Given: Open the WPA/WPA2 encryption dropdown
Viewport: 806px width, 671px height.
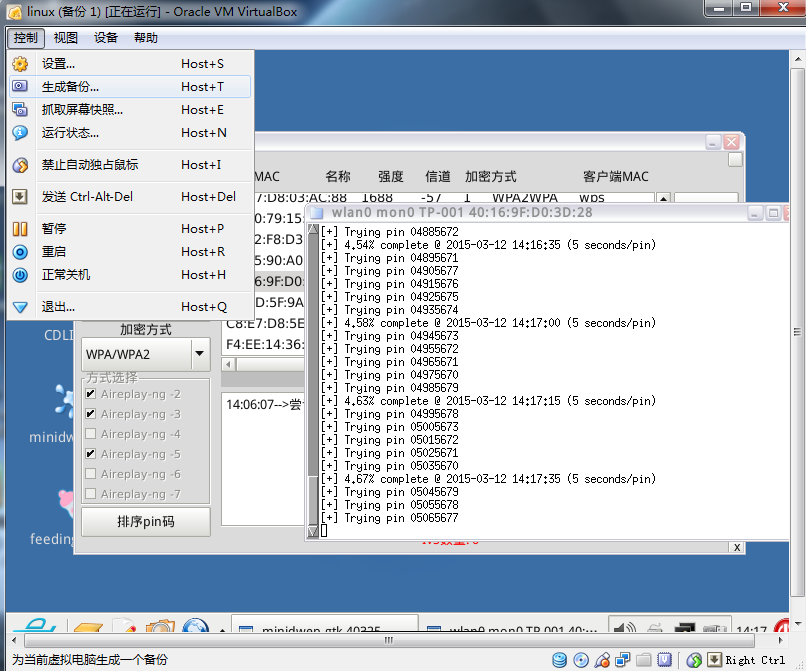Looking at the screenshot, I should 200,354.
